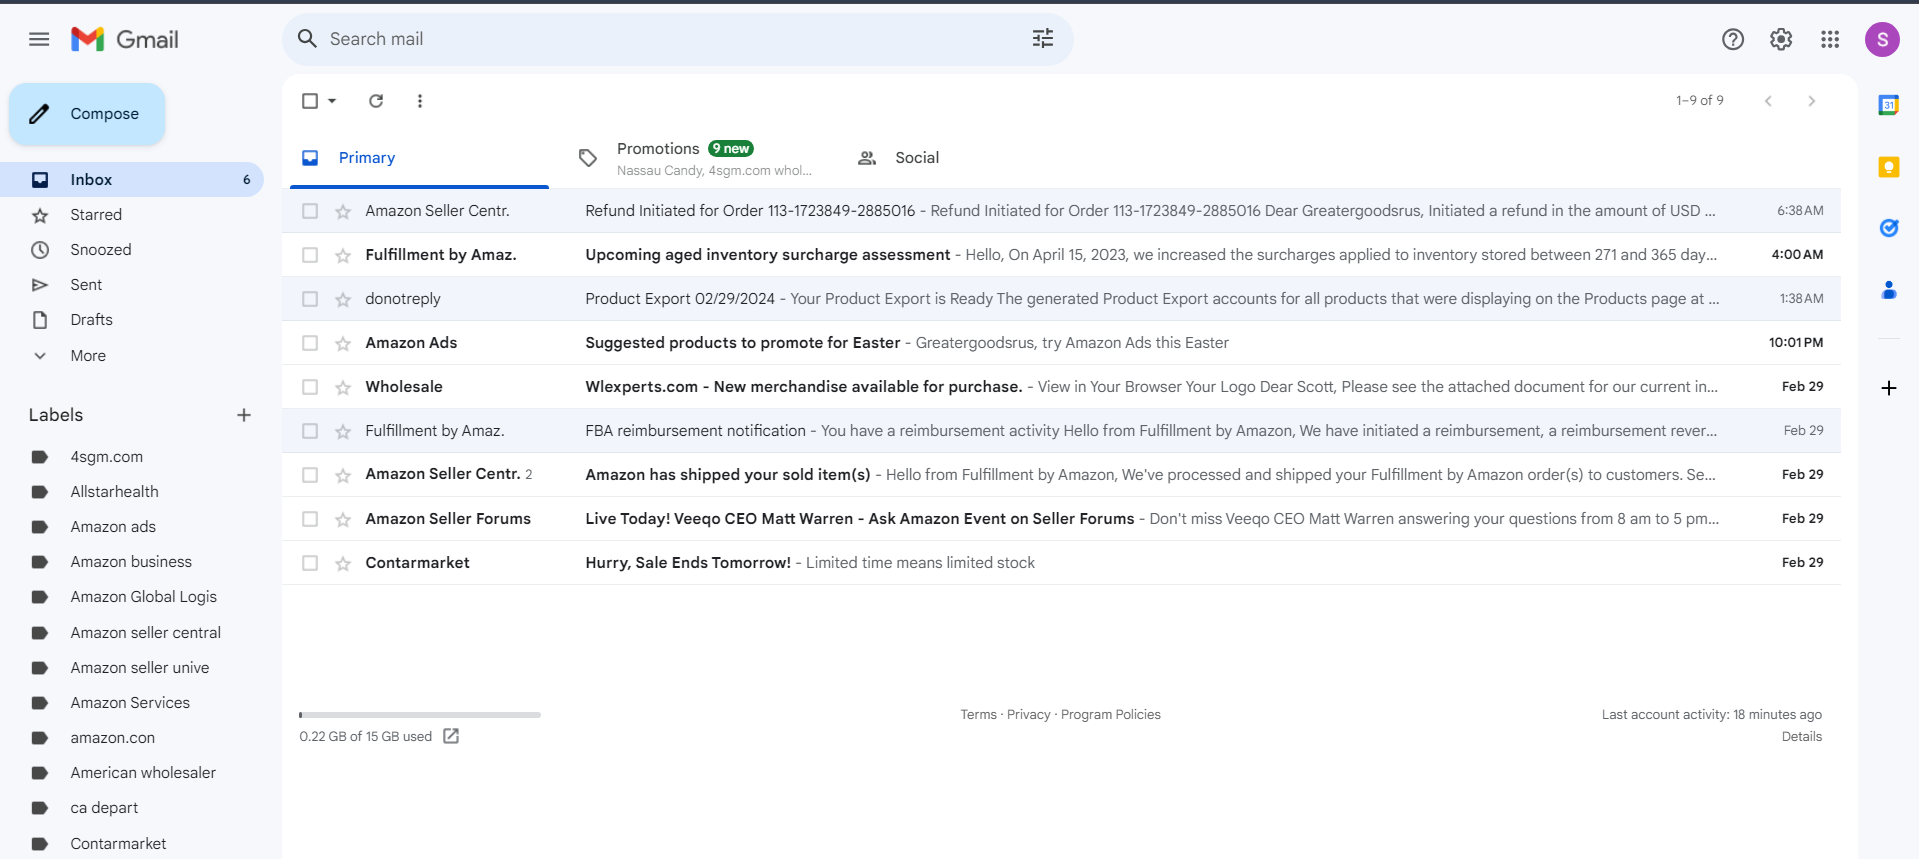Screen dimensions: 1919x859
Task: Go to newer messages arrow
Action: (1768, 101)
